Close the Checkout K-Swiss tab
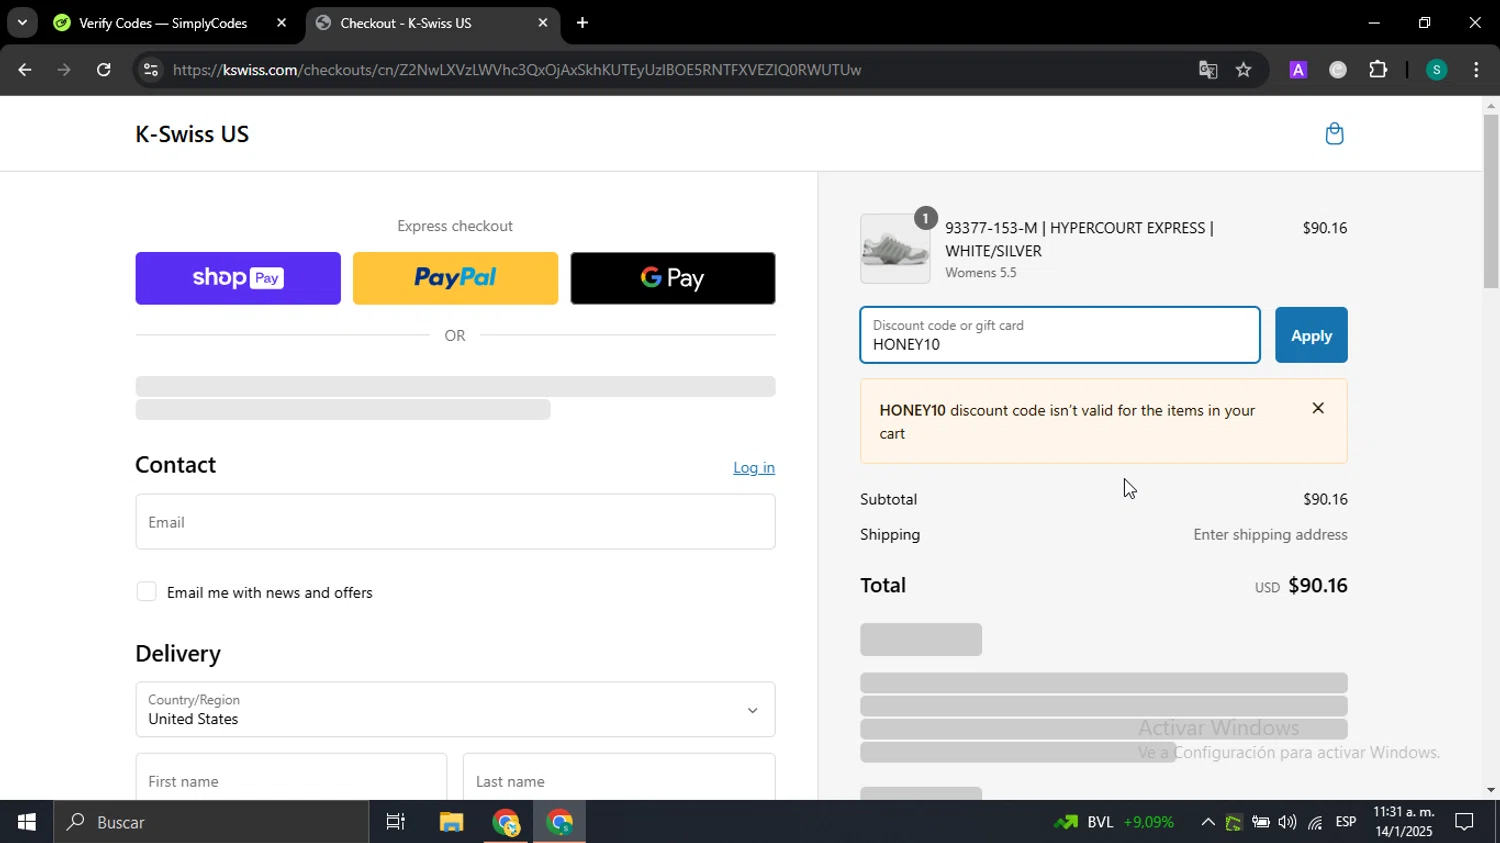Image resolution: width=1500 pixels, height=843 pixels. [x=543, y=23]
